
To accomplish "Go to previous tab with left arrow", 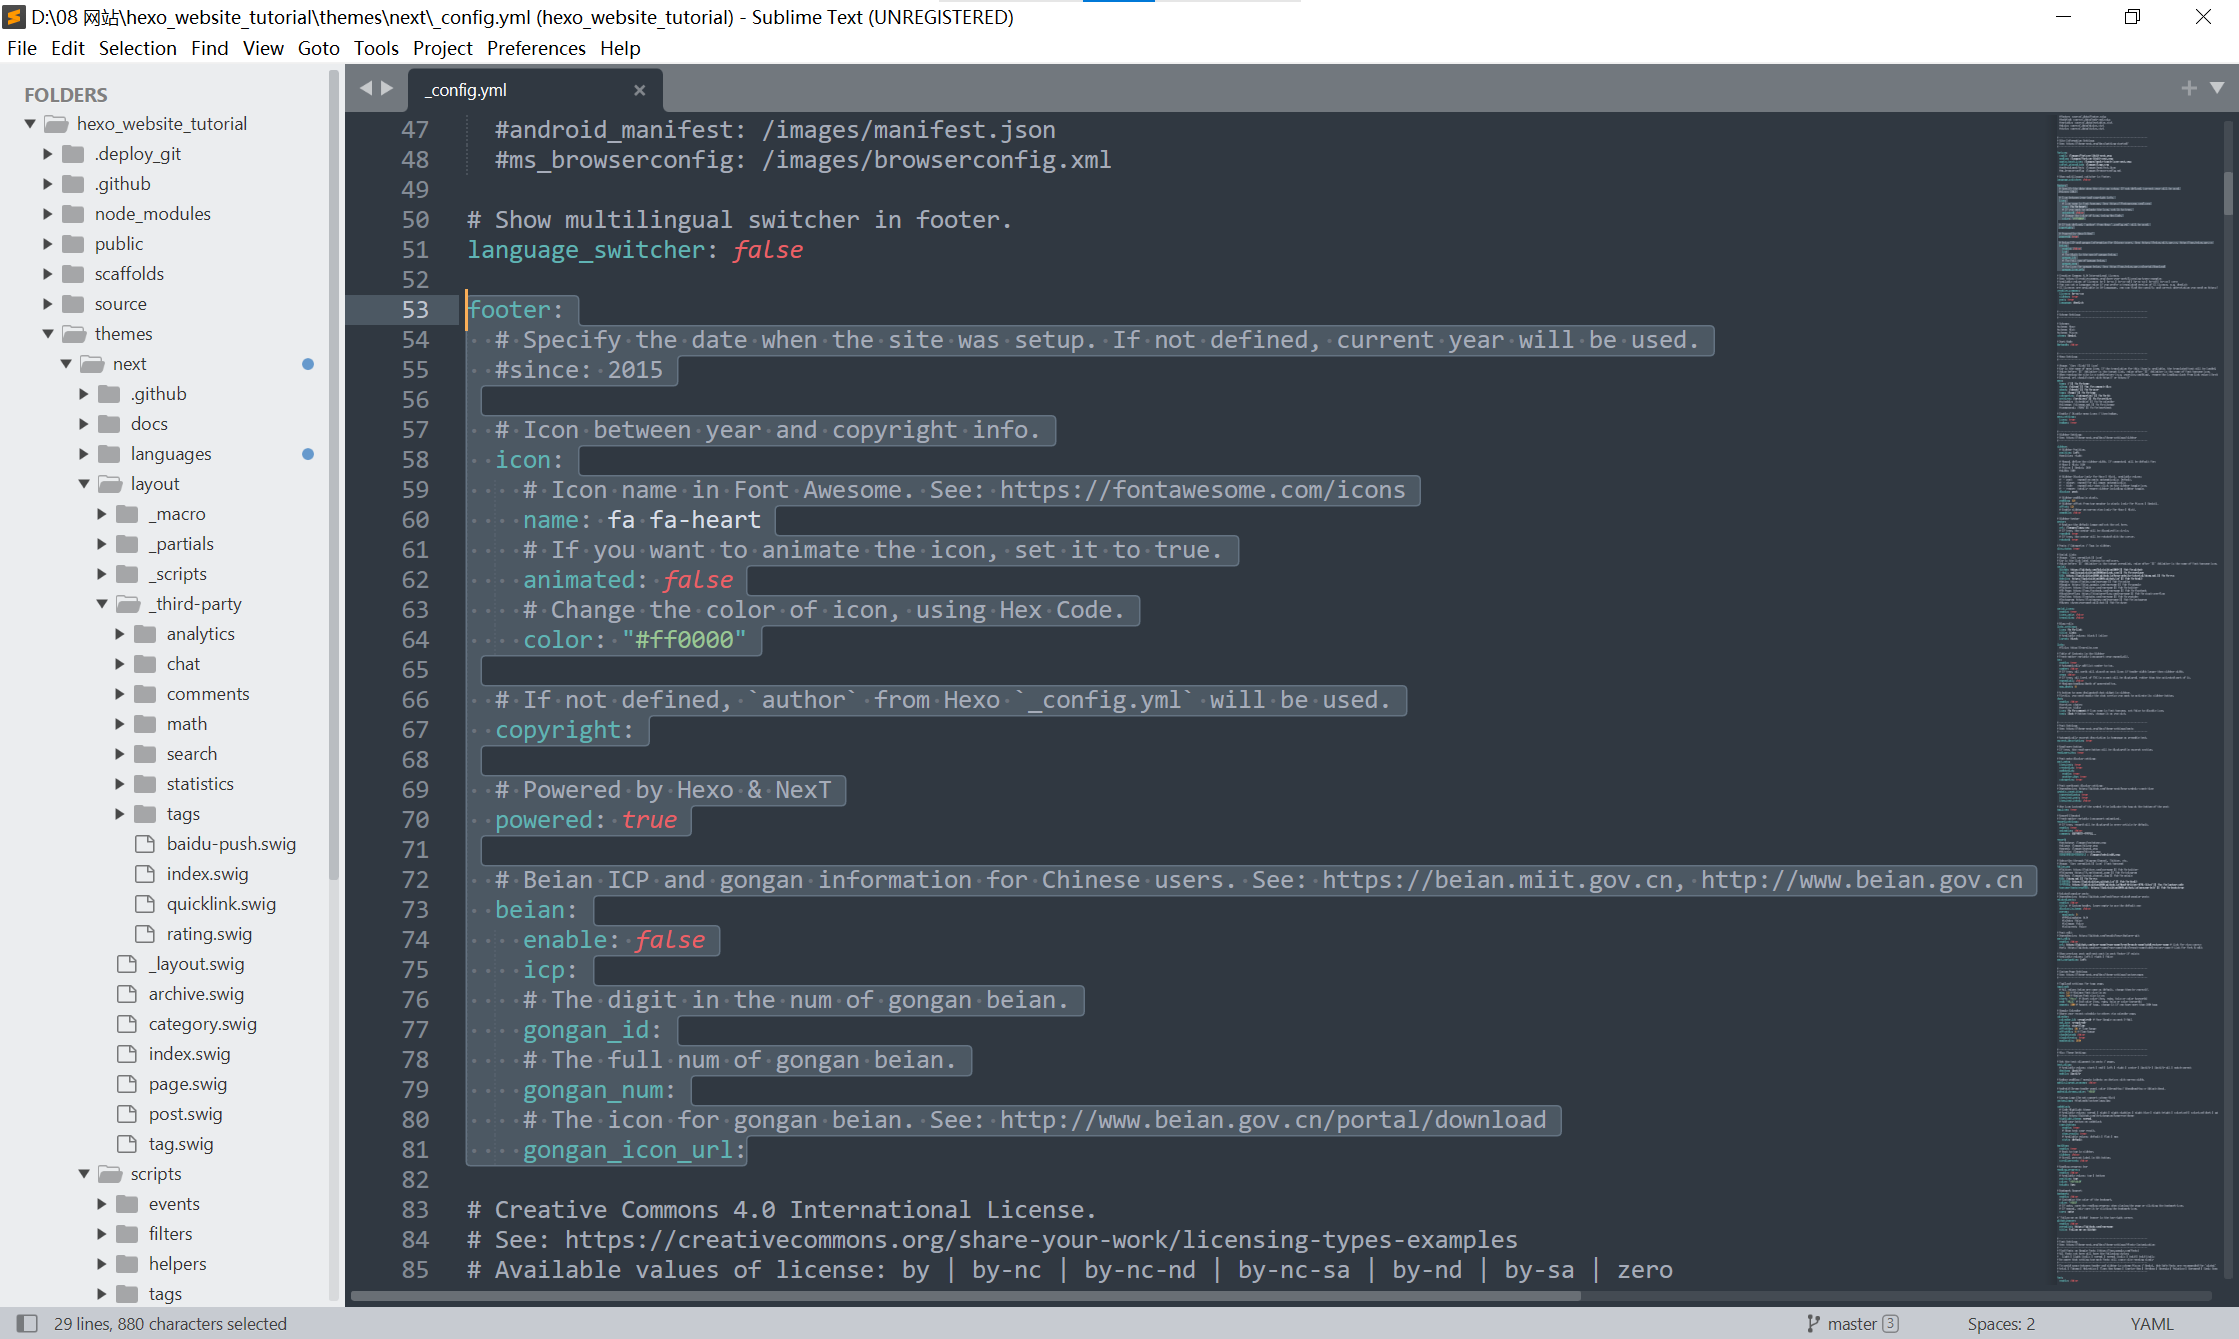I will (366, 88).
